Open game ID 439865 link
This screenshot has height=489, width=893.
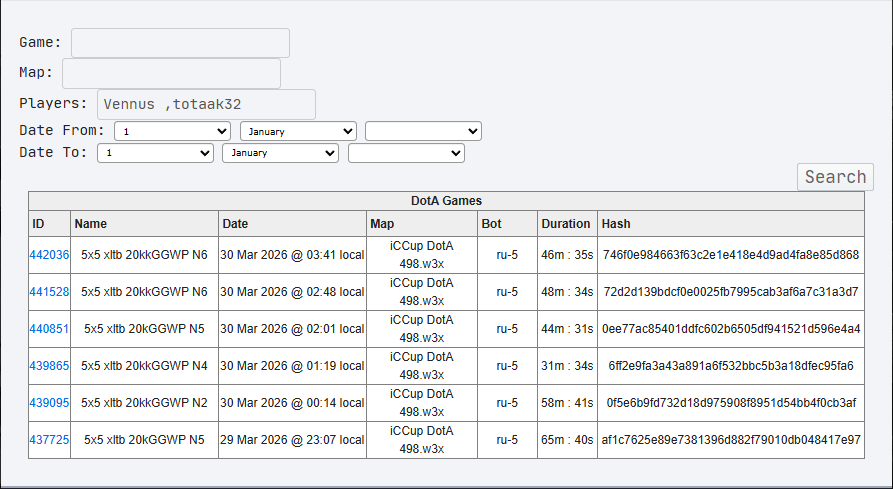click(x=49, y=366)
